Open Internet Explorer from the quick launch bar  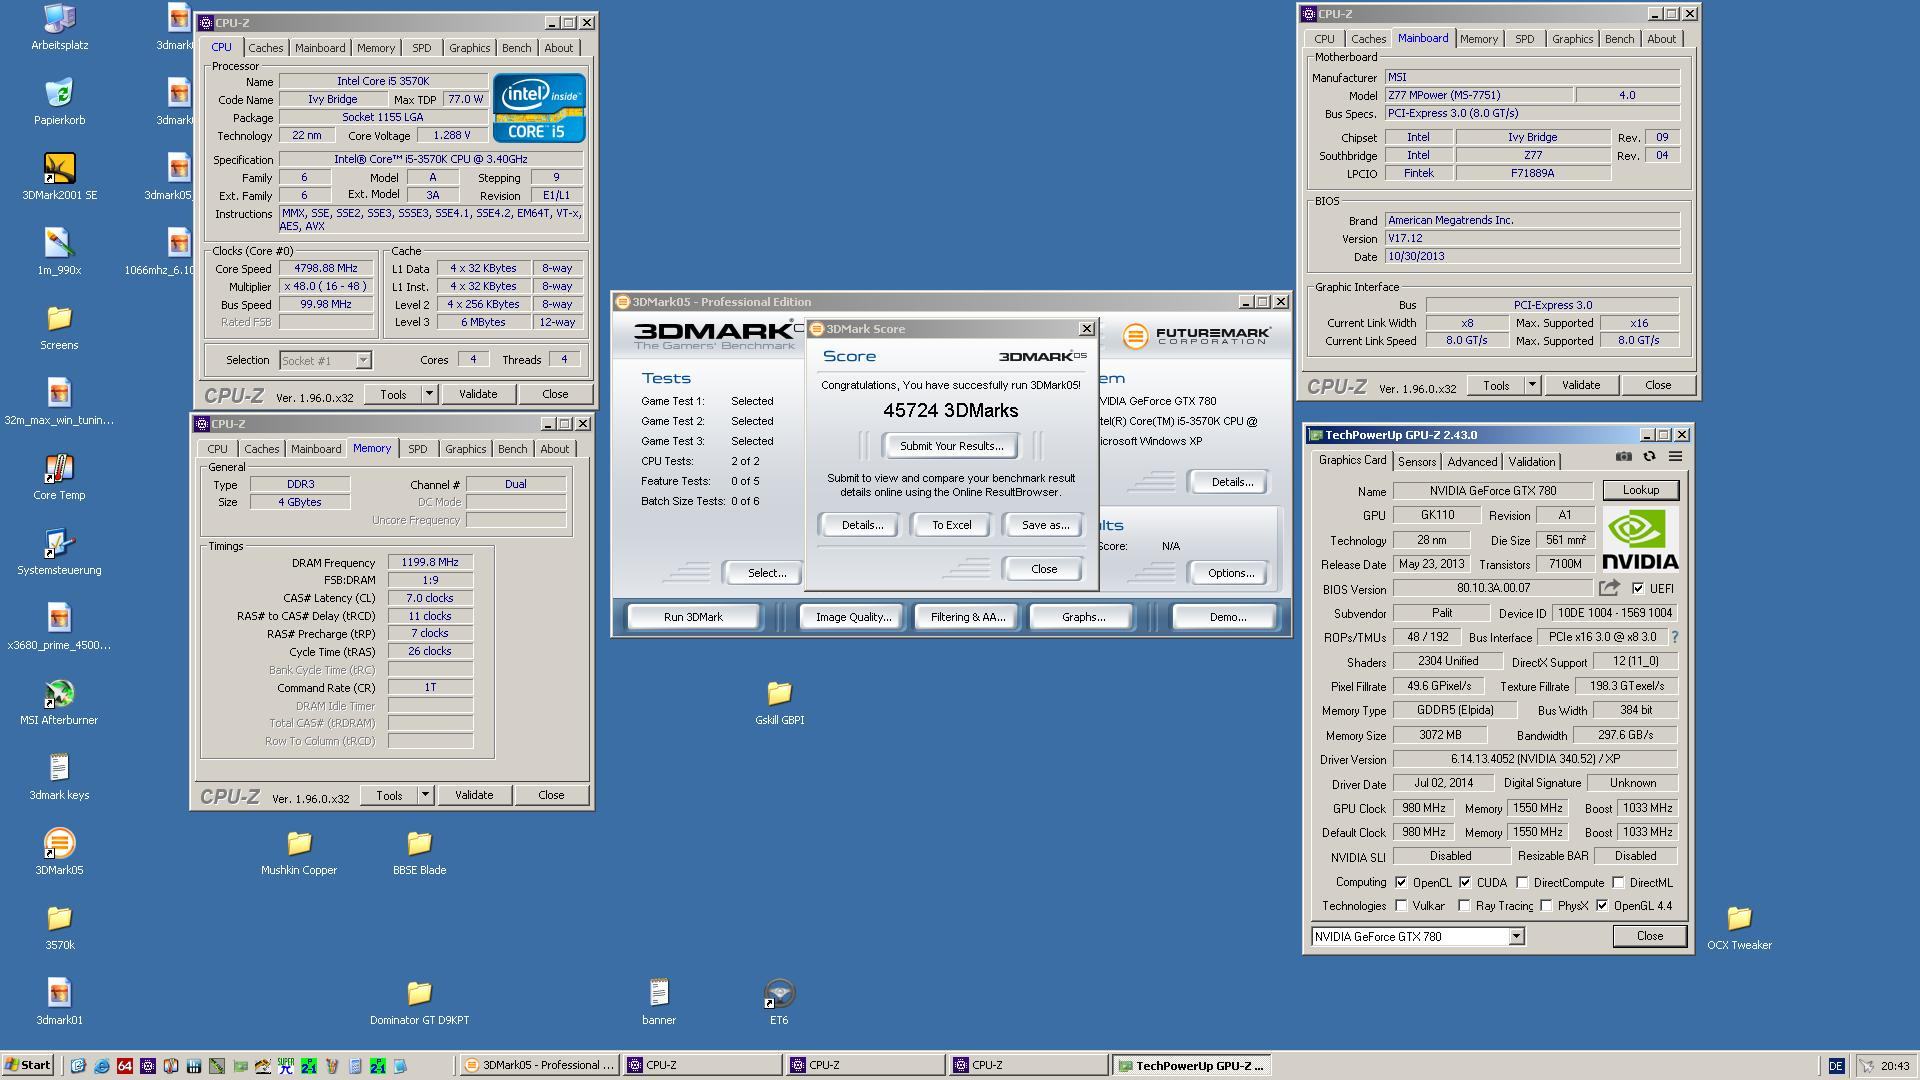pyautogui.click(x=101, y=1066)
